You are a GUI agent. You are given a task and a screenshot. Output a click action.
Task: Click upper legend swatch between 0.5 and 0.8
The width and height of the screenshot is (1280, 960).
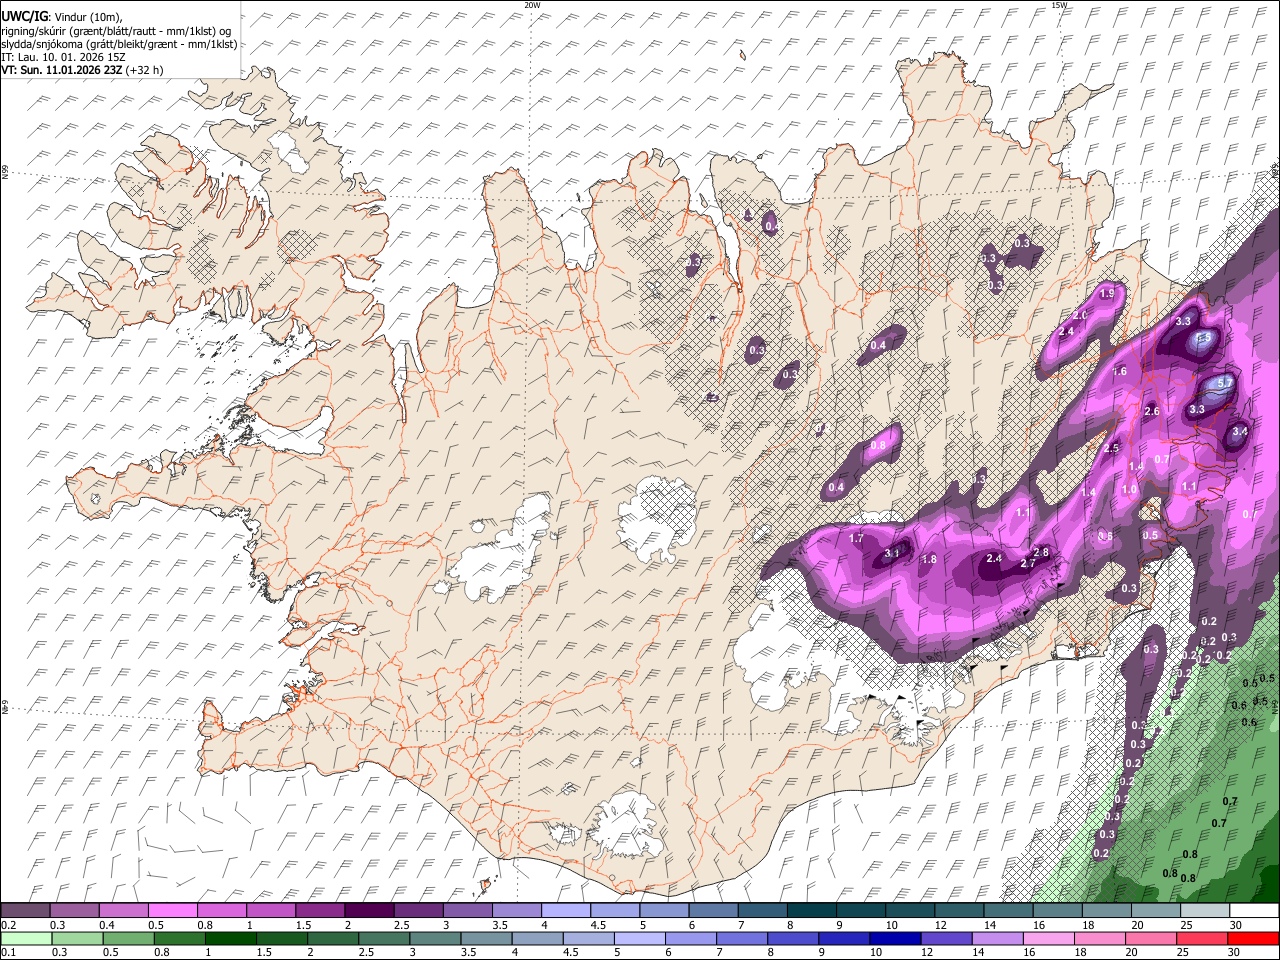click(x=172, y=911)
